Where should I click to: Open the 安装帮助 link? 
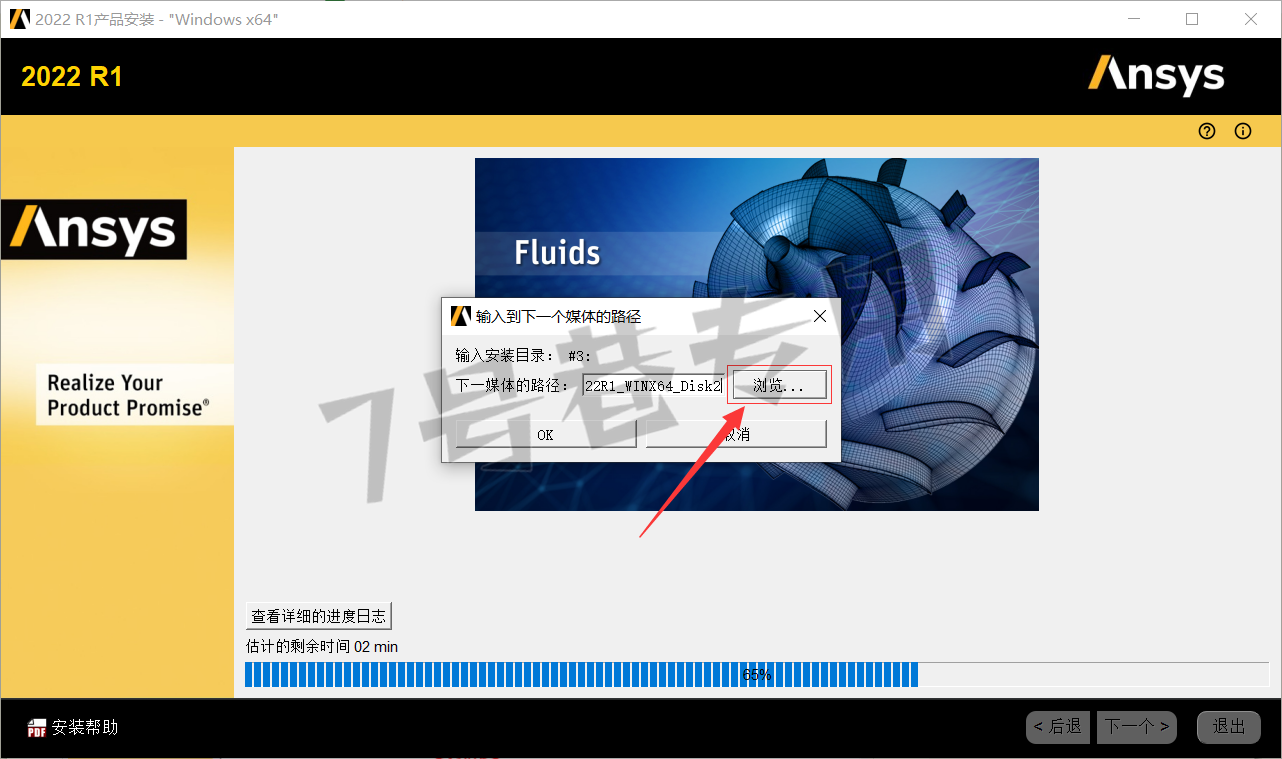85,727
